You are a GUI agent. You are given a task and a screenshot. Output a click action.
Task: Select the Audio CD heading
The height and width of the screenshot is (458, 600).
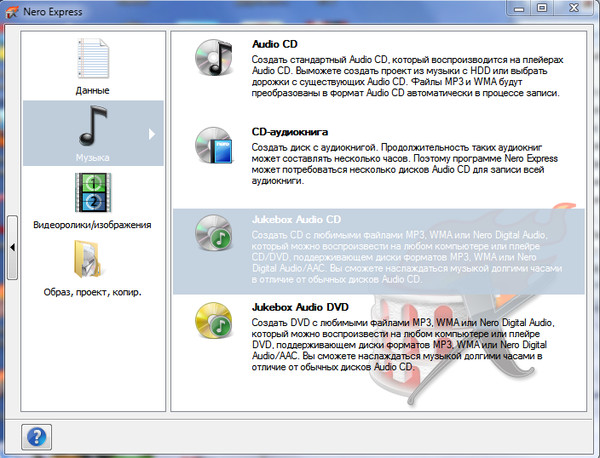tap(274, 44)
